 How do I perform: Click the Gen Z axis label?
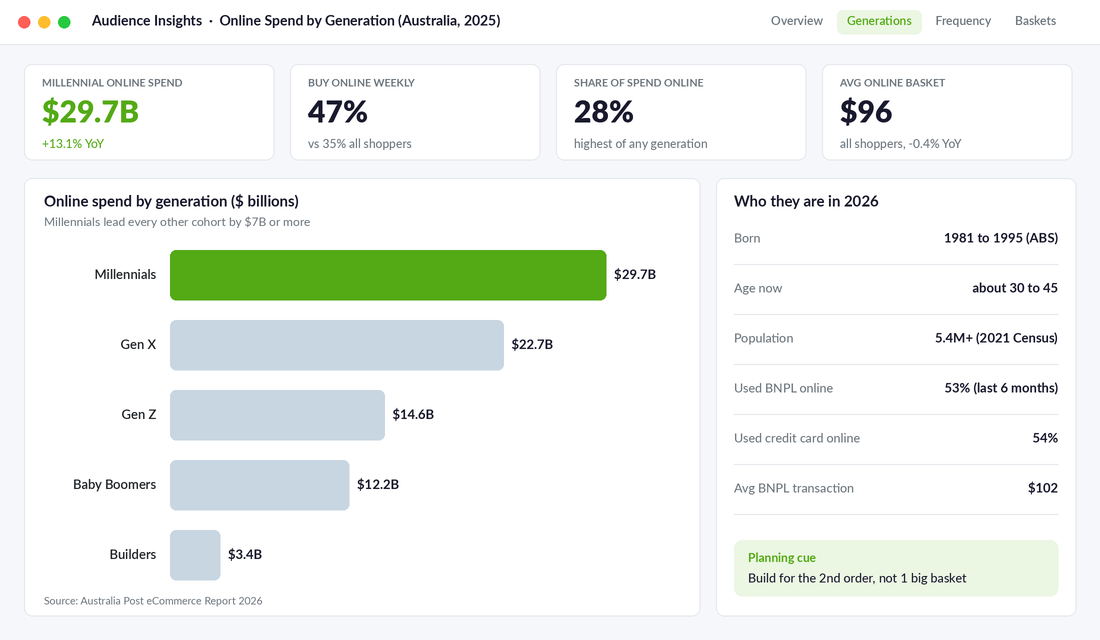click(139, 415)
